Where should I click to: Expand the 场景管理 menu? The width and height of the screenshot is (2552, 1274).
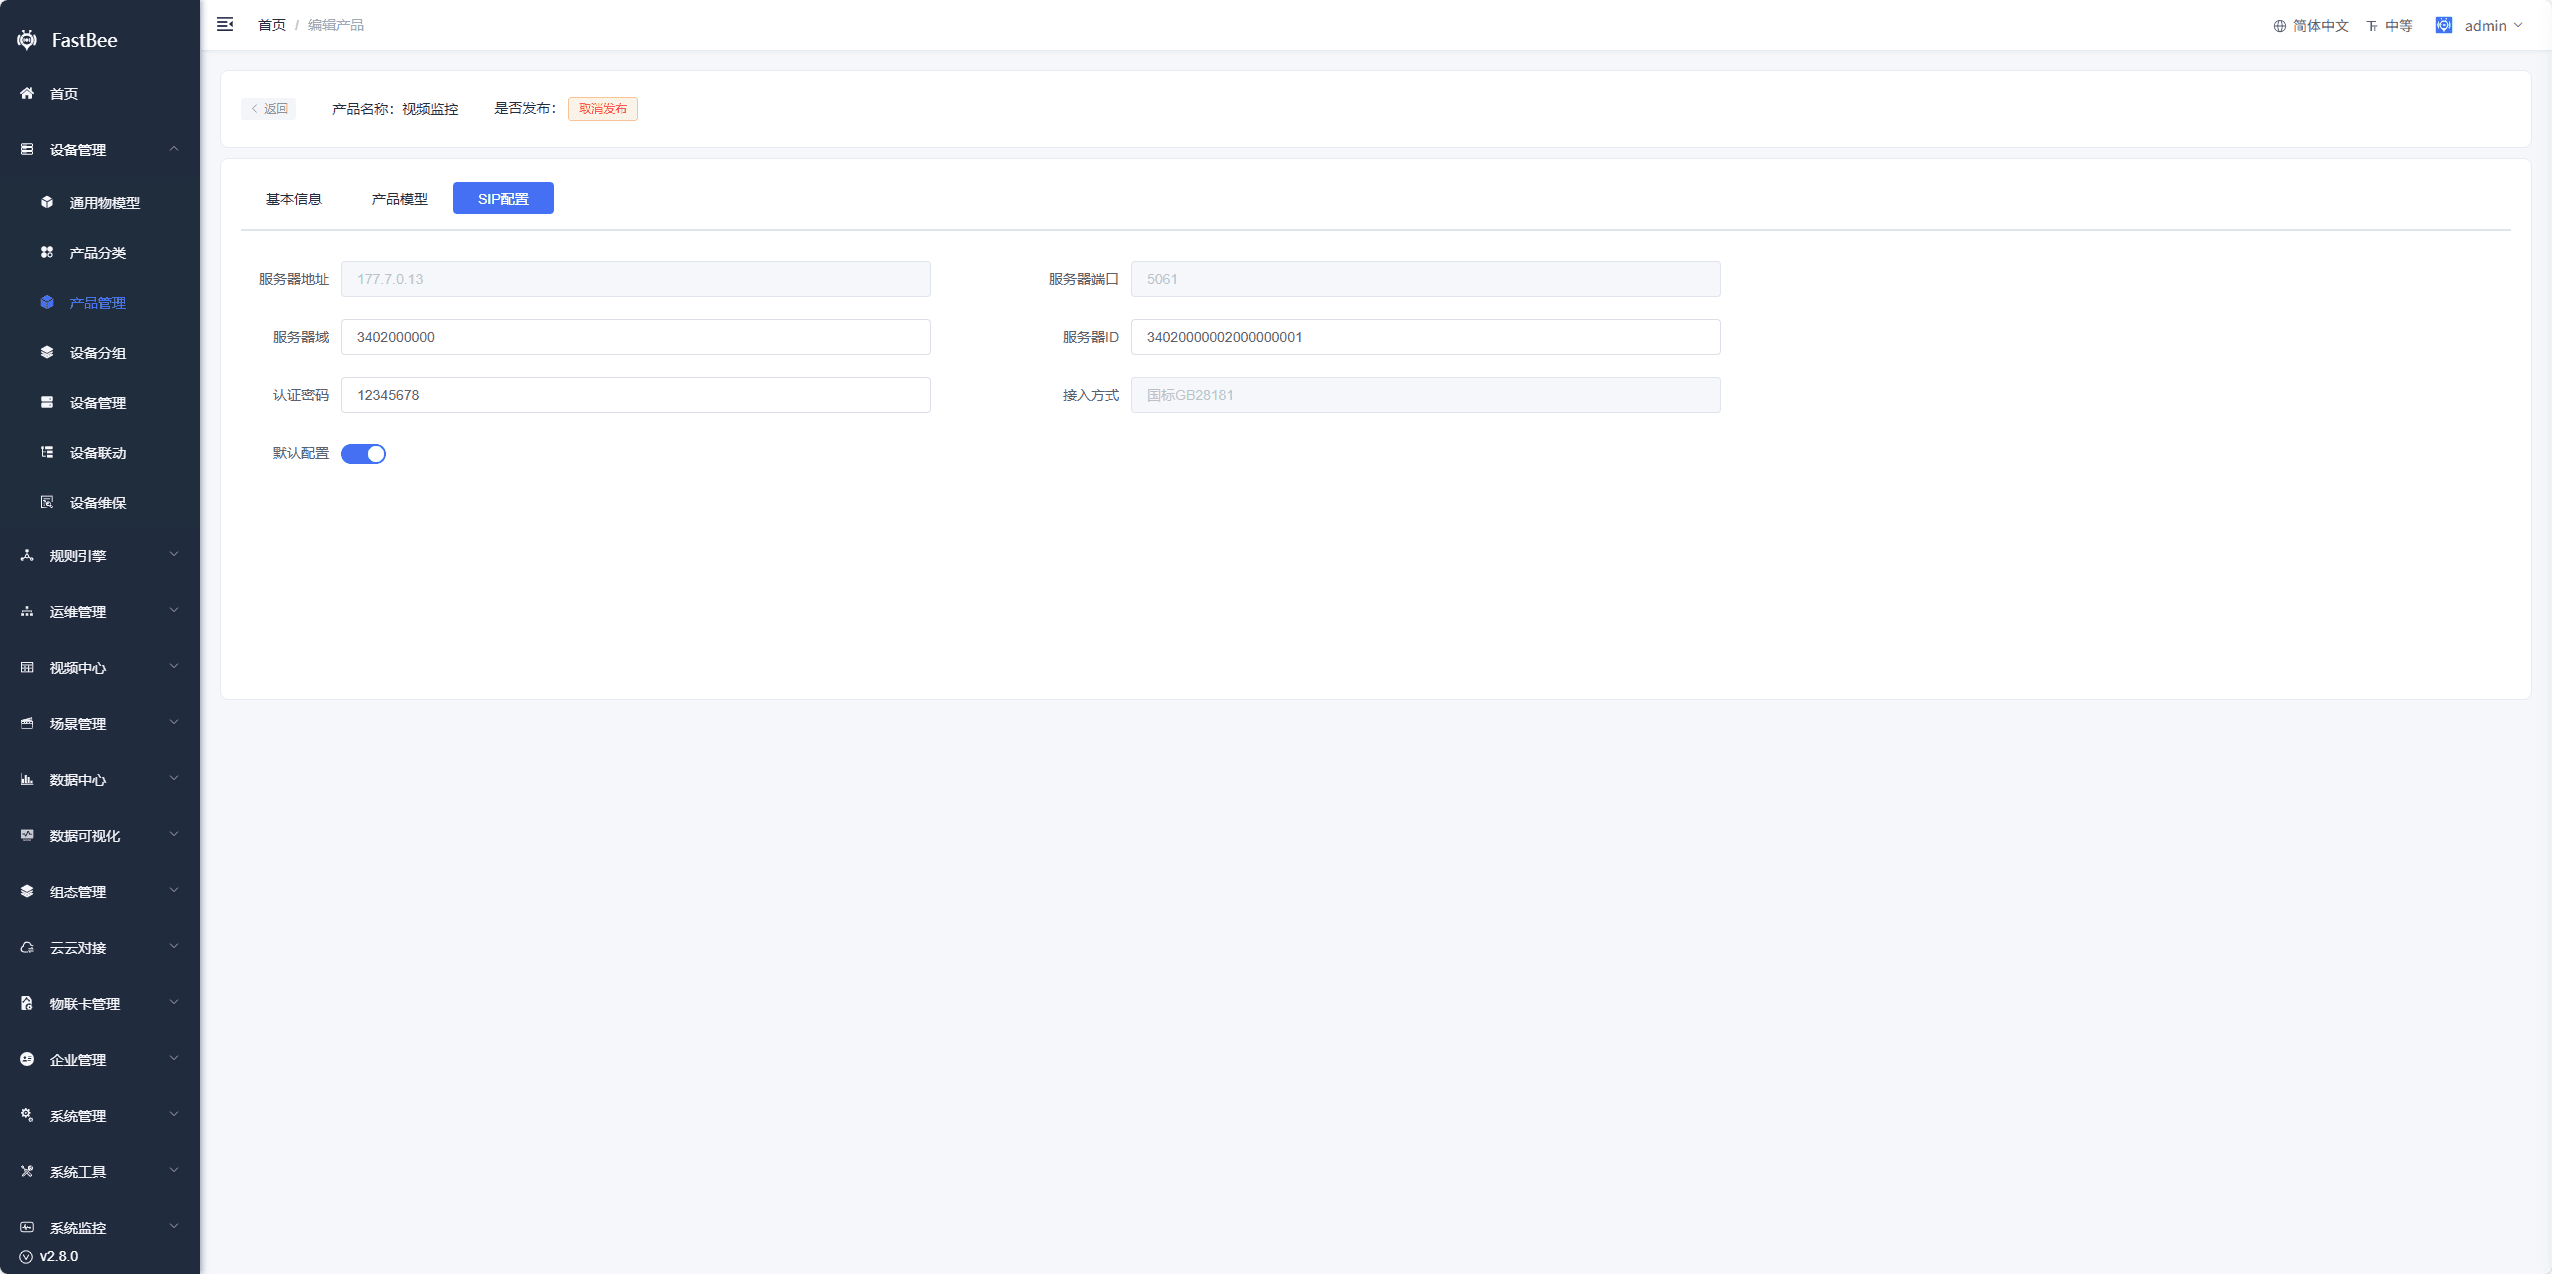pyautogui.click(x=100, y=723)
